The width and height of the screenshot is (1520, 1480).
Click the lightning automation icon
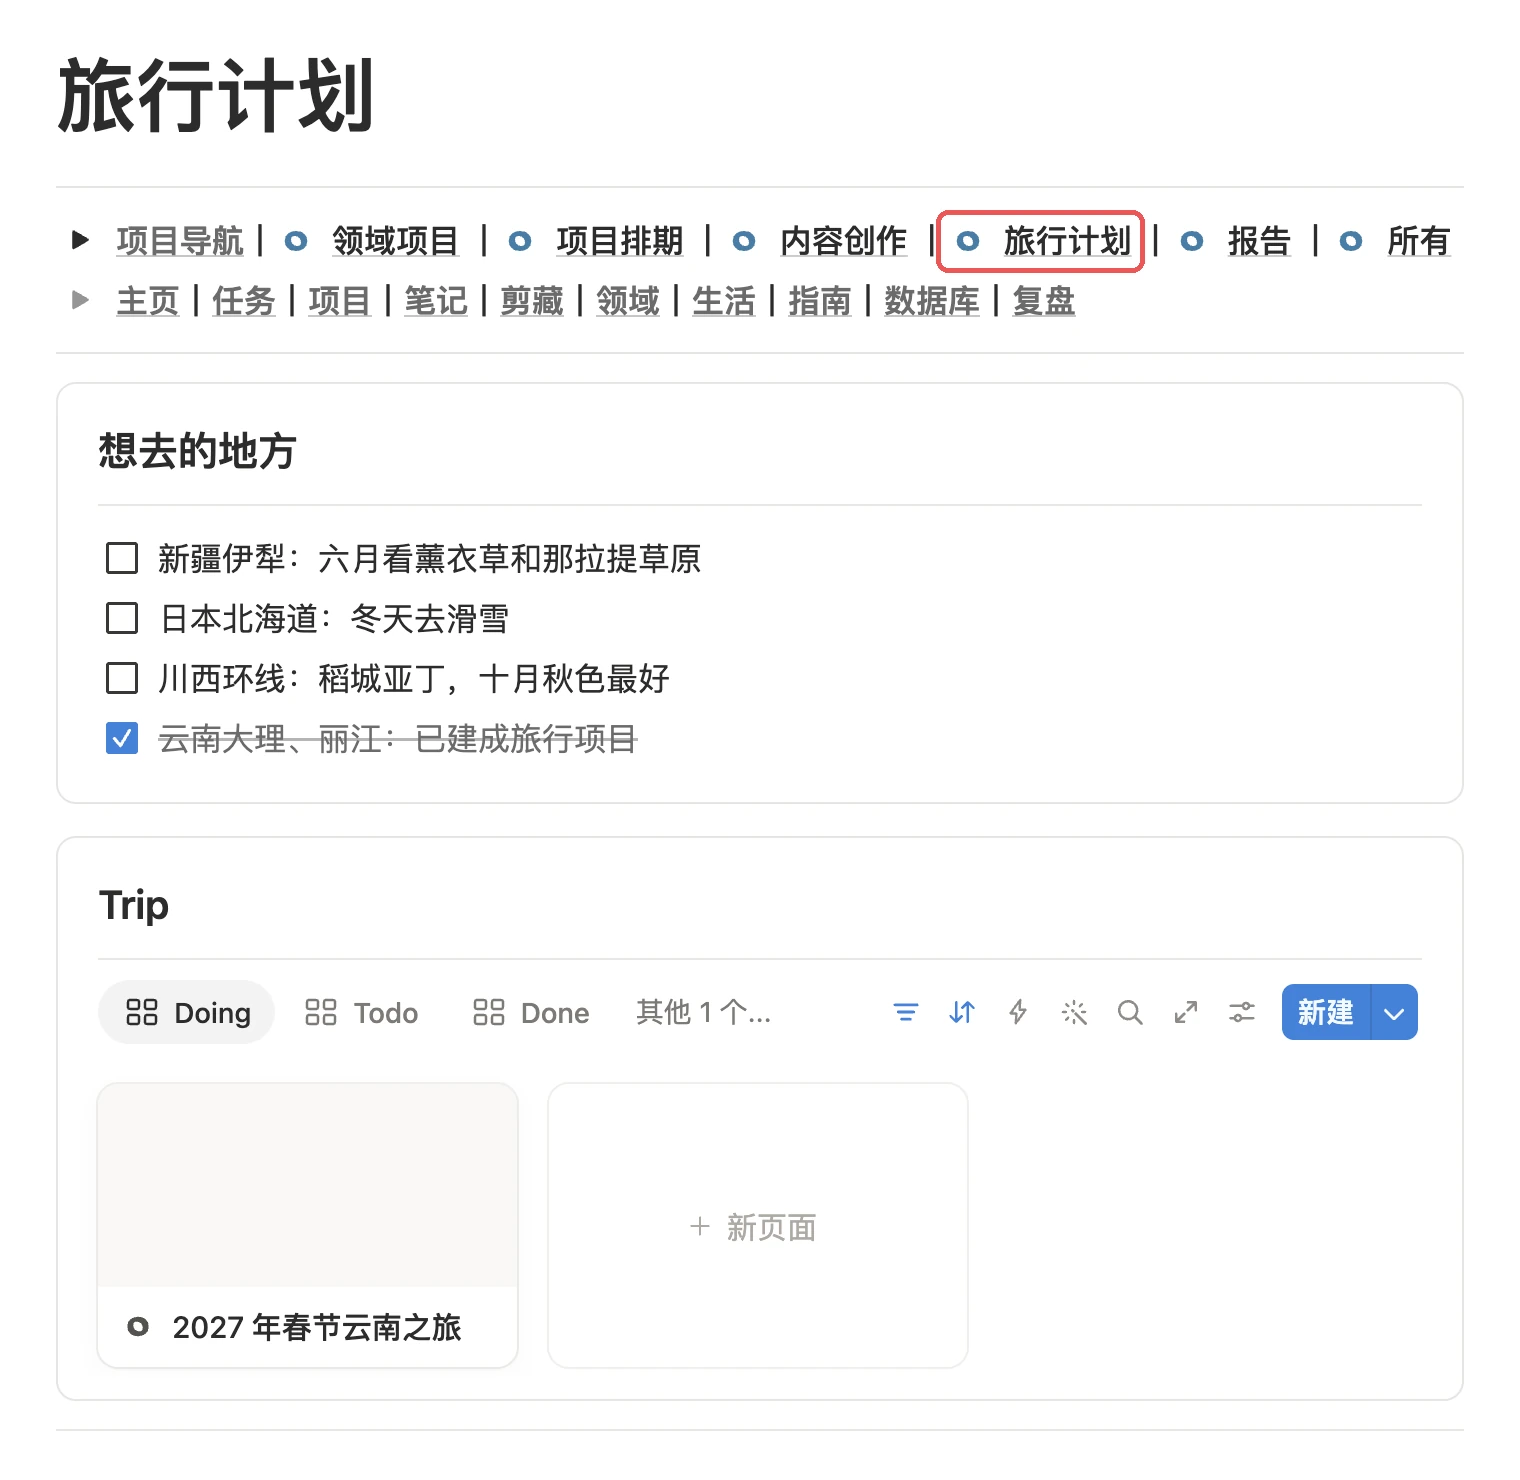(x=1018, y=1012)
